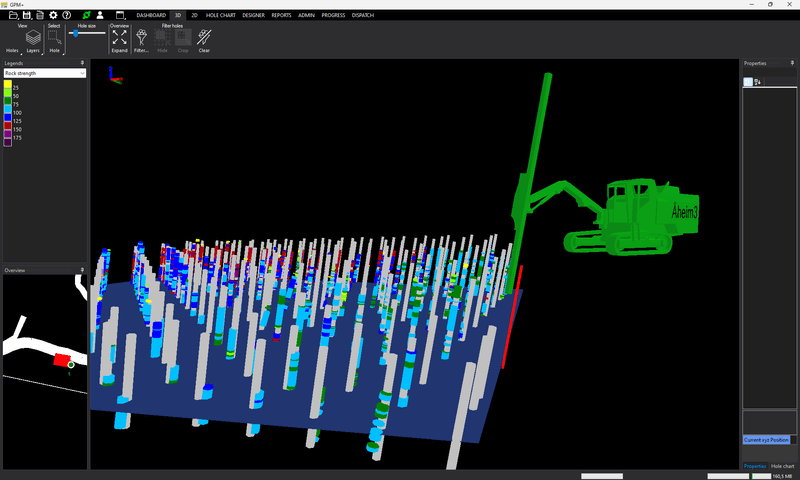Open the HOLE CHART tab
The height and width of the screenshot is (480, 800).
tap(220, 15)
